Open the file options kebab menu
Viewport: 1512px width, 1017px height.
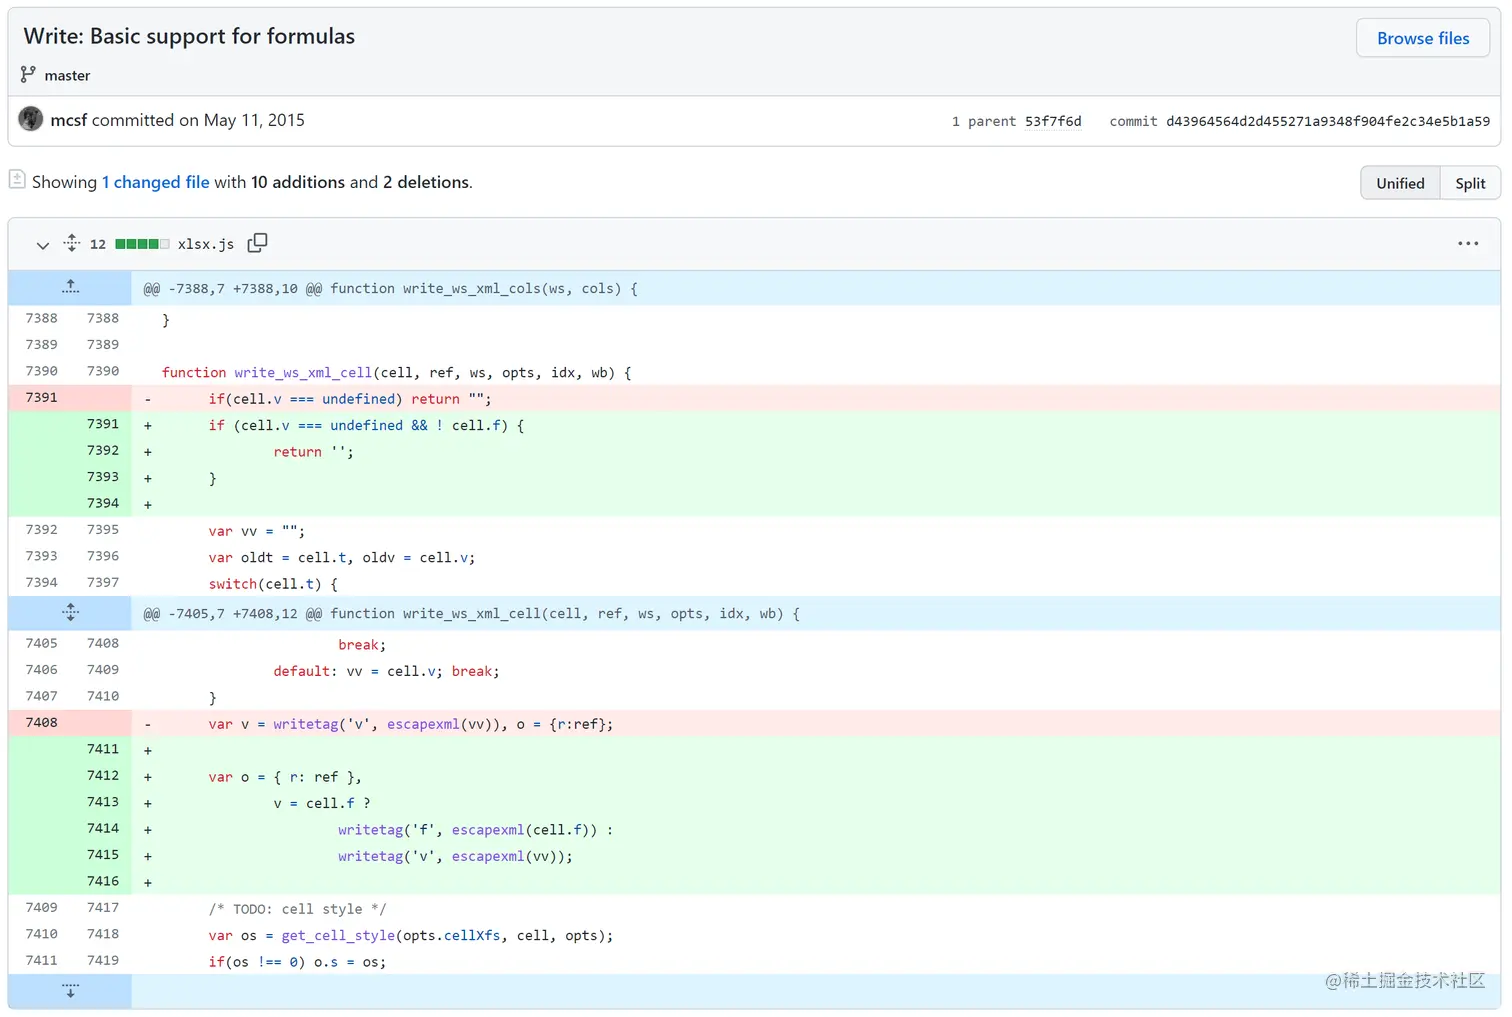pos(1467,243)
